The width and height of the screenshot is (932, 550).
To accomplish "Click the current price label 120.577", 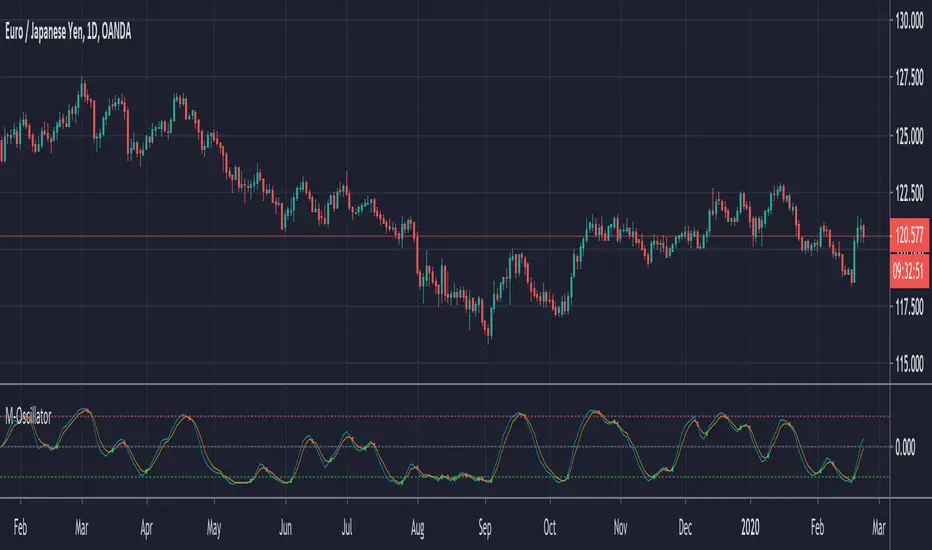I will 909,235.
